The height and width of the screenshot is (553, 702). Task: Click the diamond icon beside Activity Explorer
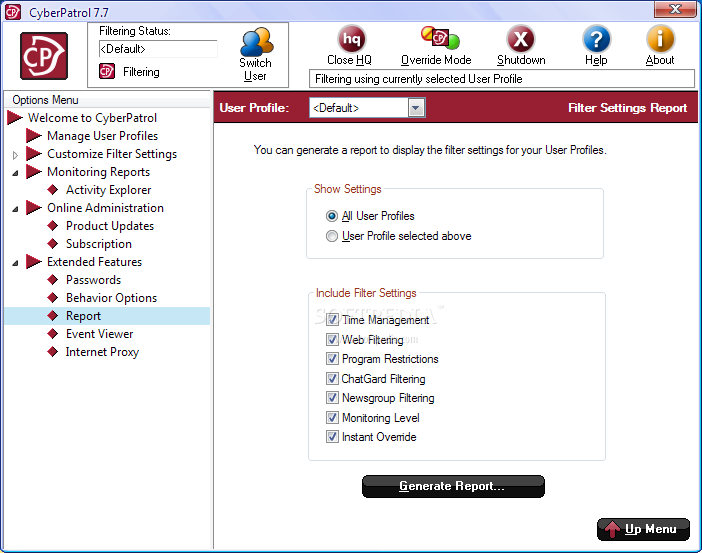point(53,189)
